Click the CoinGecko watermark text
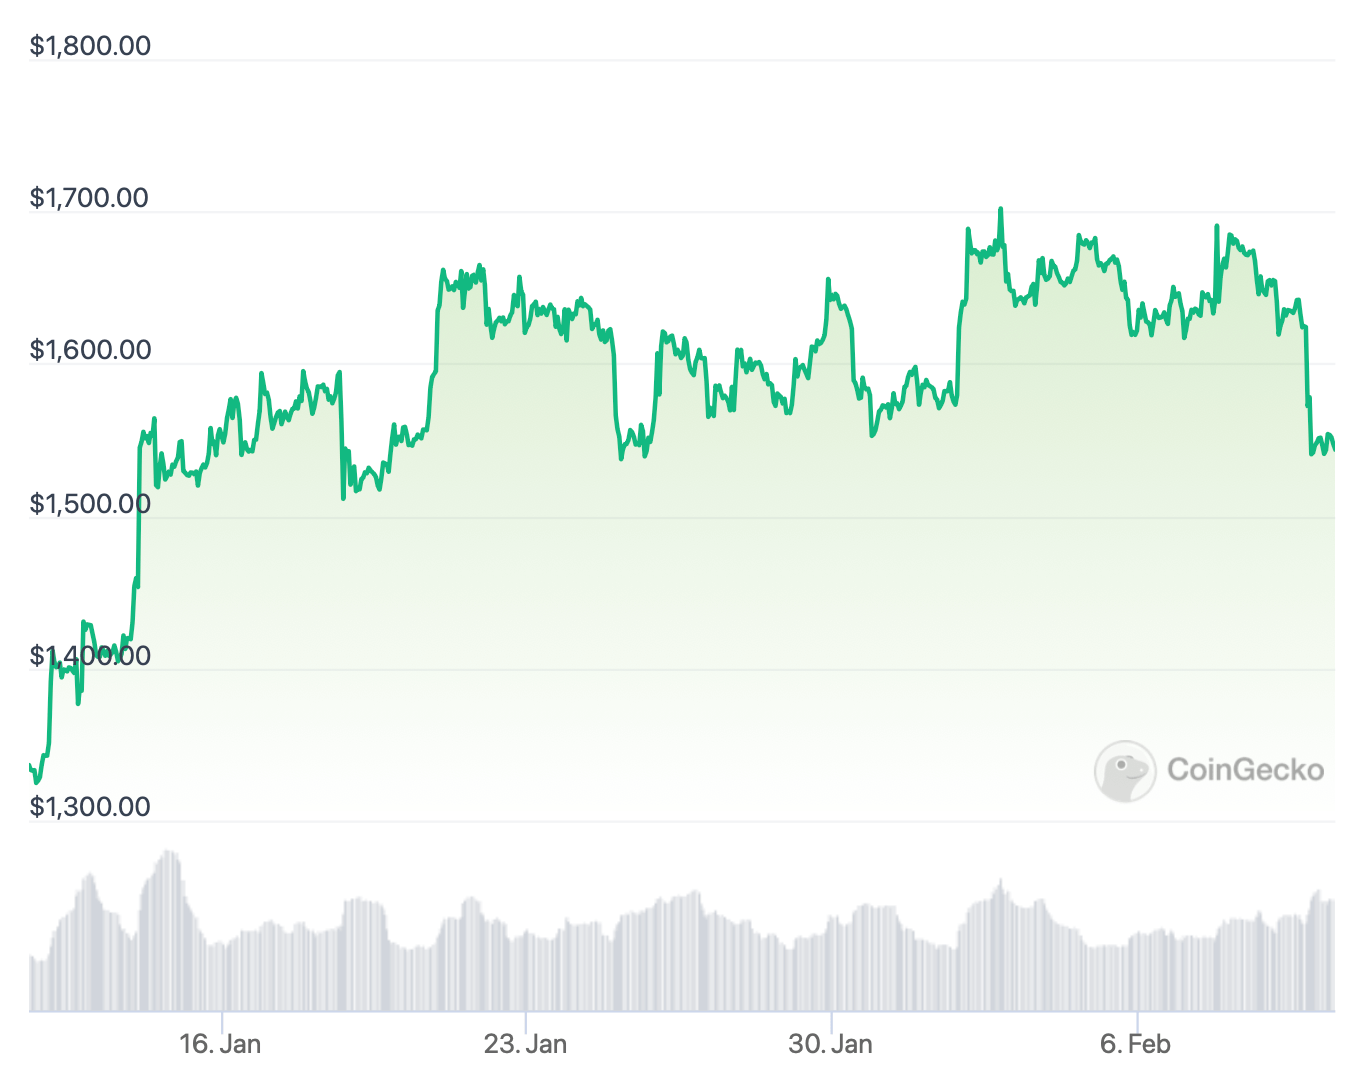The image size is (1368, 1088). [1245, 769]
